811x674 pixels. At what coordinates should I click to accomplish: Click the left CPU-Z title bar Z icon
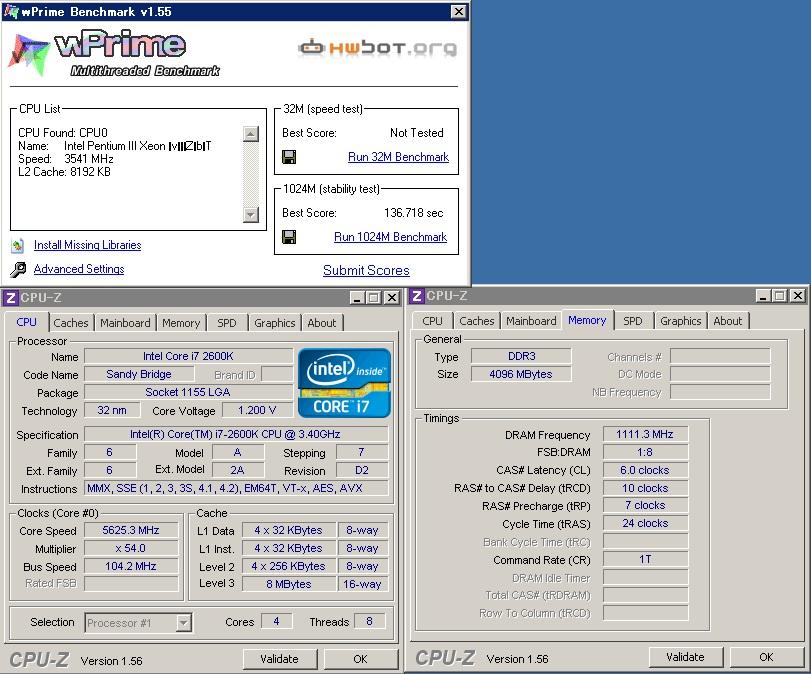coord(10,298)
